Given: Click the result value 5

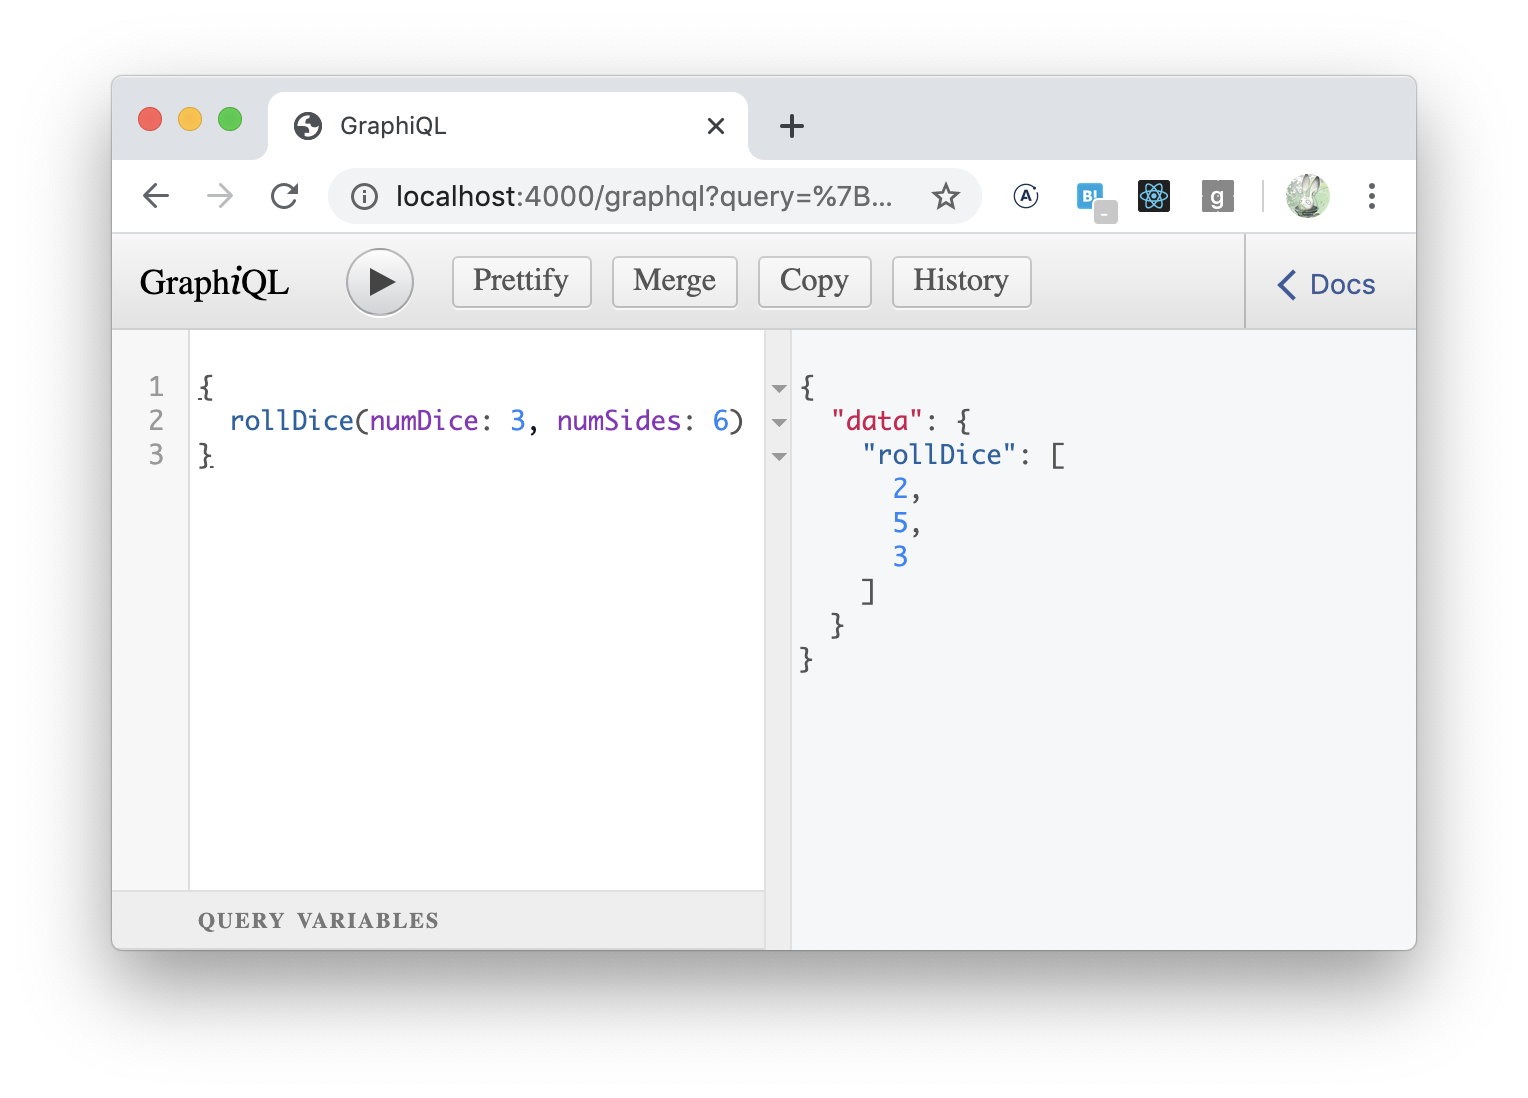Looking at the screenshot, I should (900, 522).
